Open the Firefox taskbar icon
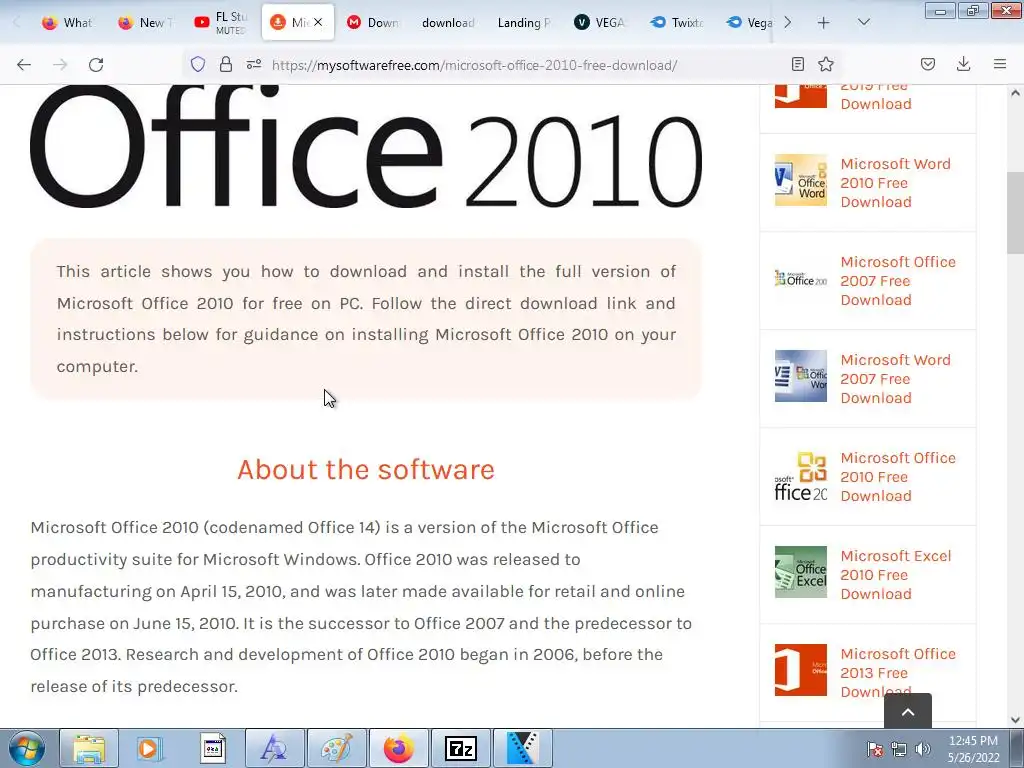Image resolution: width=1024 pixels, height=768 pixels. (399, 748)
